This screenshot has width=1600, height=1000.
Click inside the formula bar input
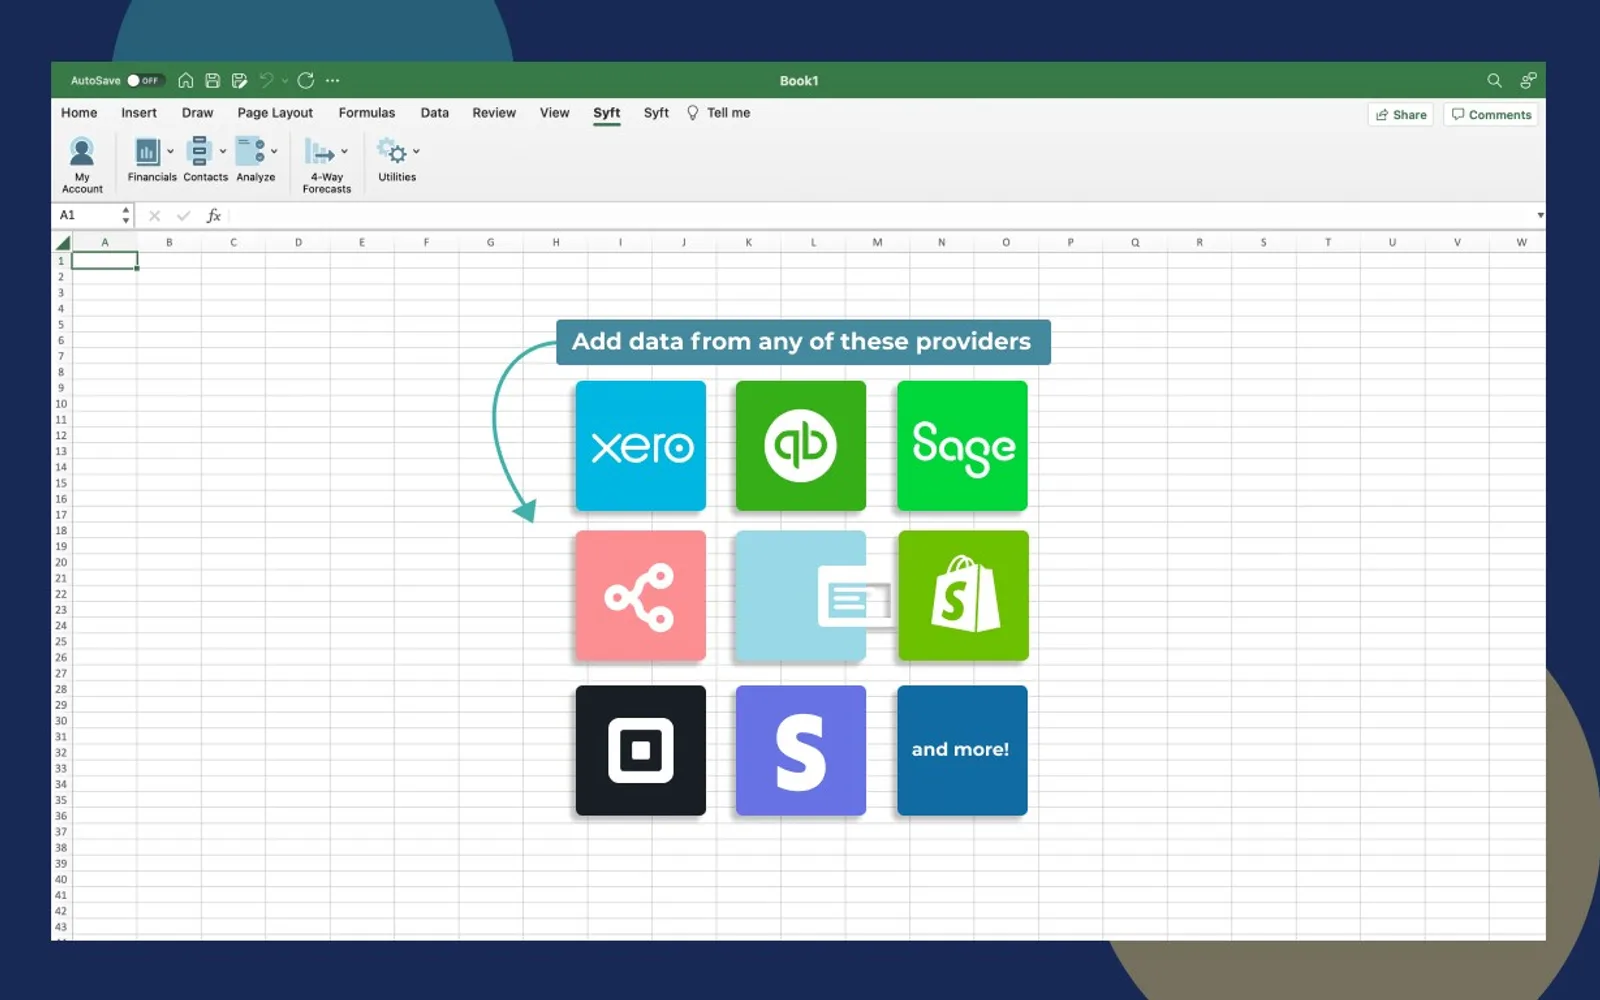click(x=882, y=215)
